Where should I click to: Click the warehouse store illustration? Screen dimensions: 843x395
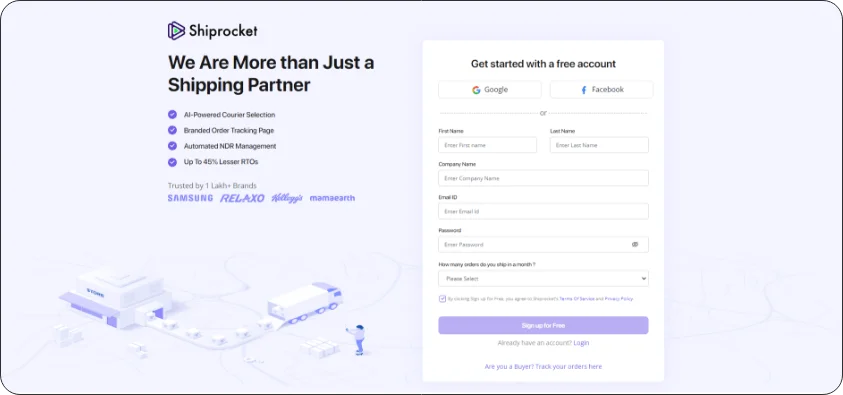point(116,299)
